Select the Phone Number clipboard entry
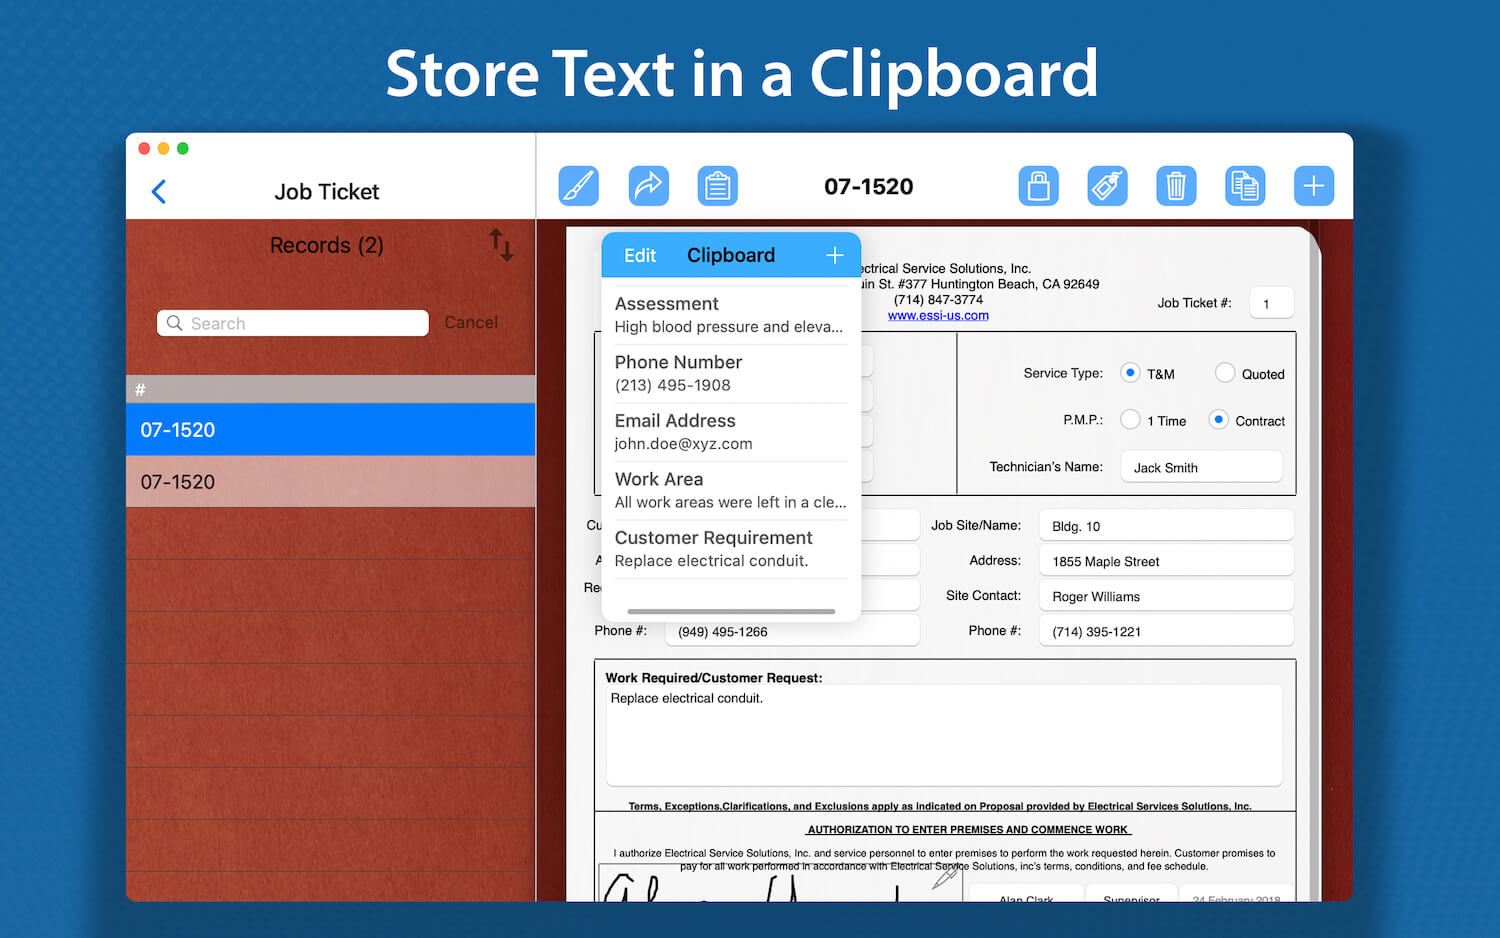 point(730,373)
